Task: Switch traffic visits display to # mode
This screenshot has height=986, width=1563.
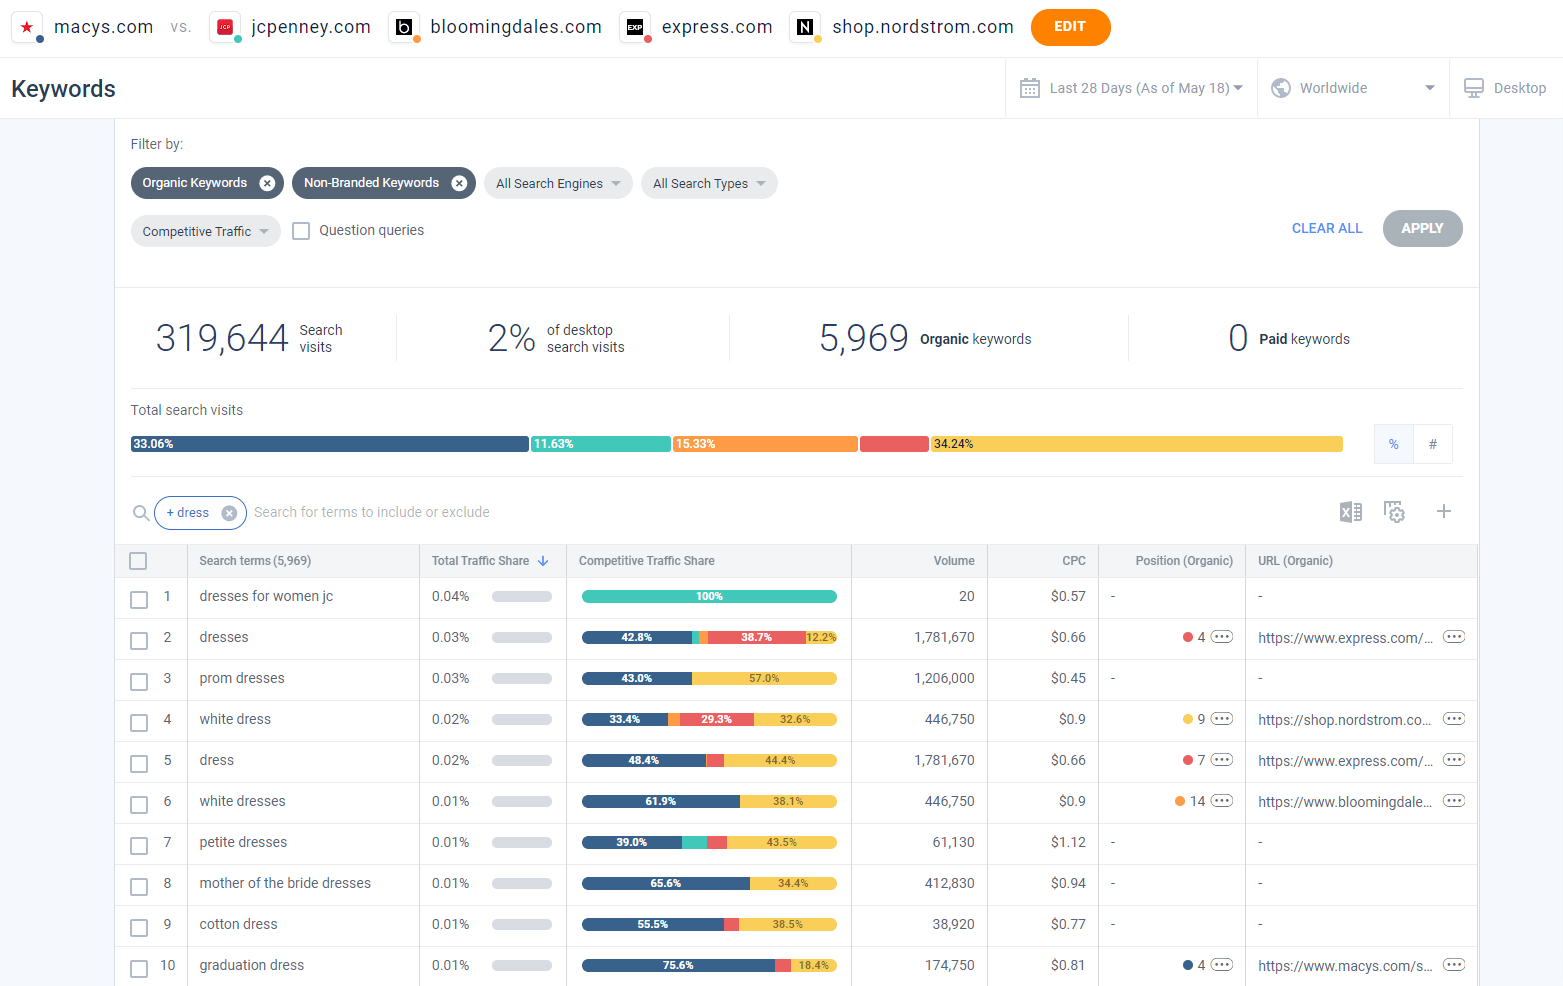Action: pos(1432,443)
